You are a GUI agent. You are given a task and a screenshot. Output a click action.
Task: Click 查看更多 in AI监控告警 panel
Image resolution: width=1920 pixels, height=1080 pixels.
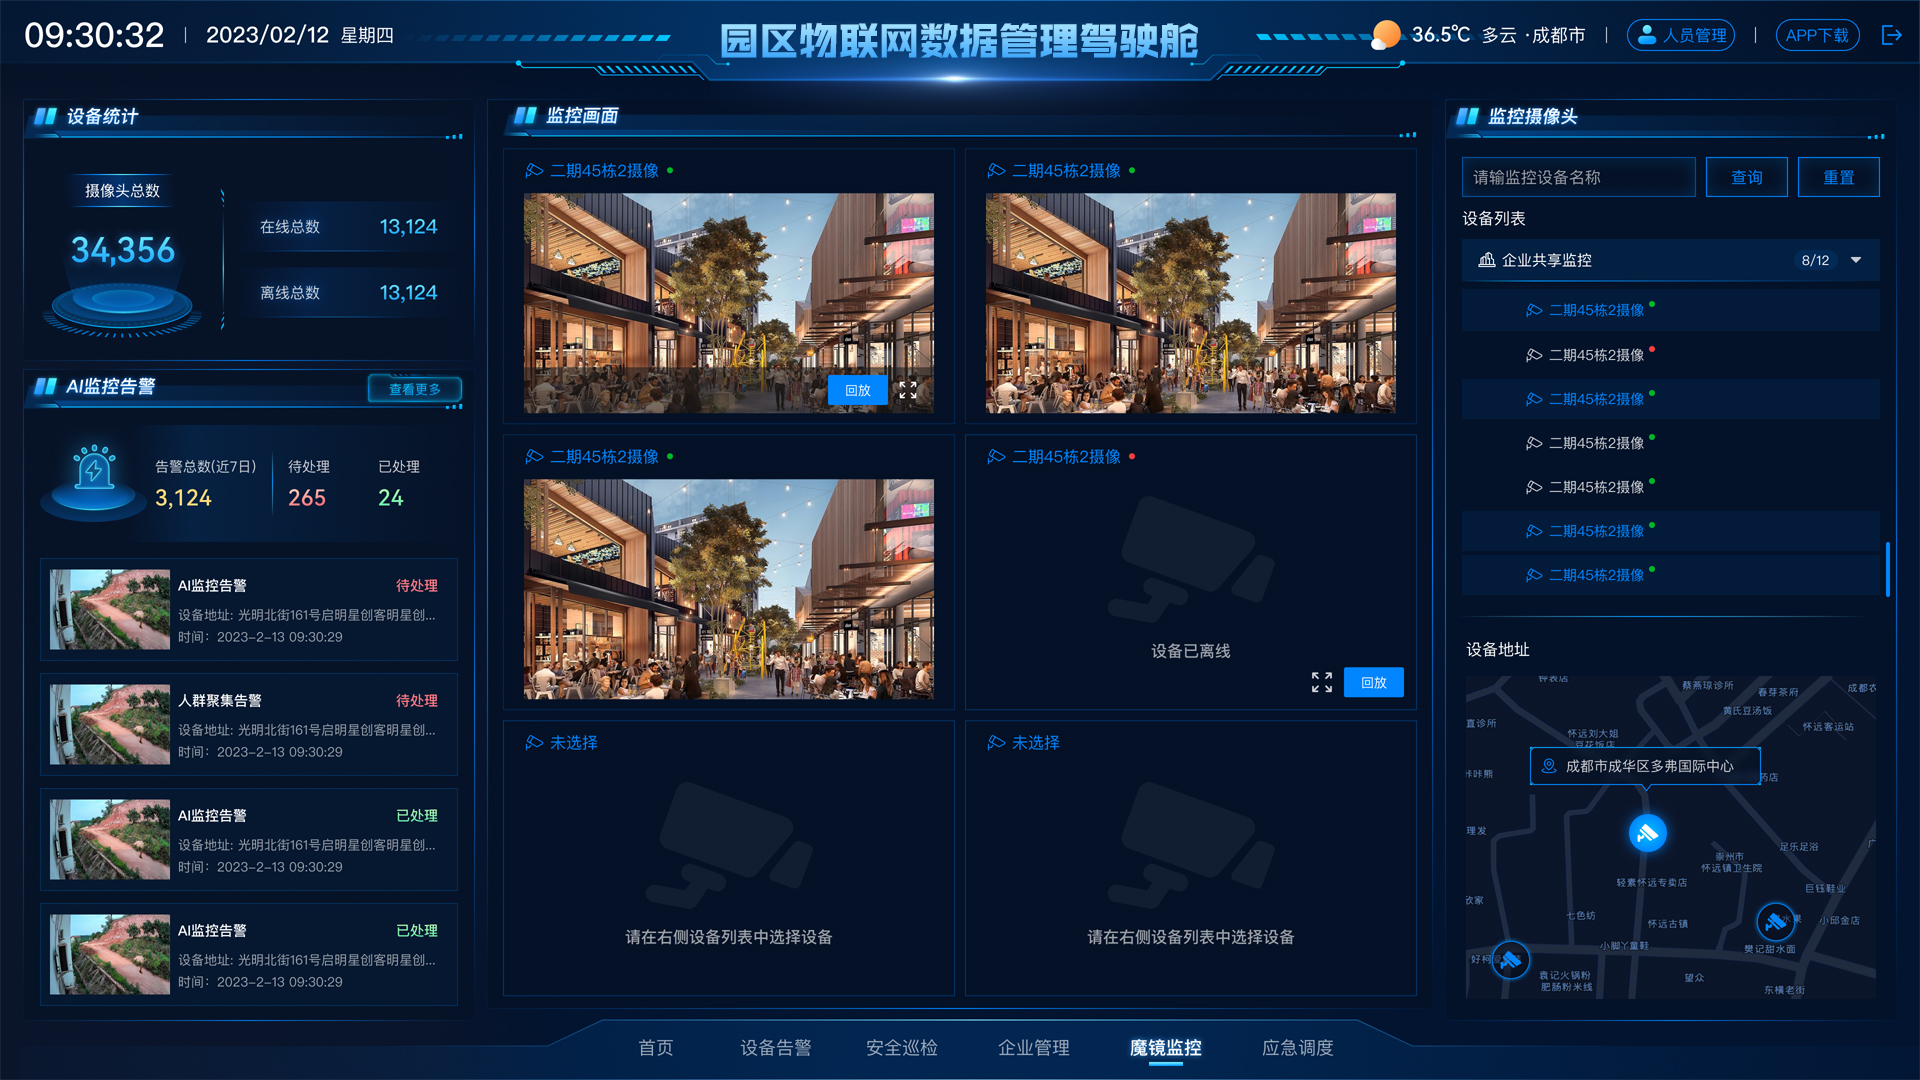(x=414, y=389)
